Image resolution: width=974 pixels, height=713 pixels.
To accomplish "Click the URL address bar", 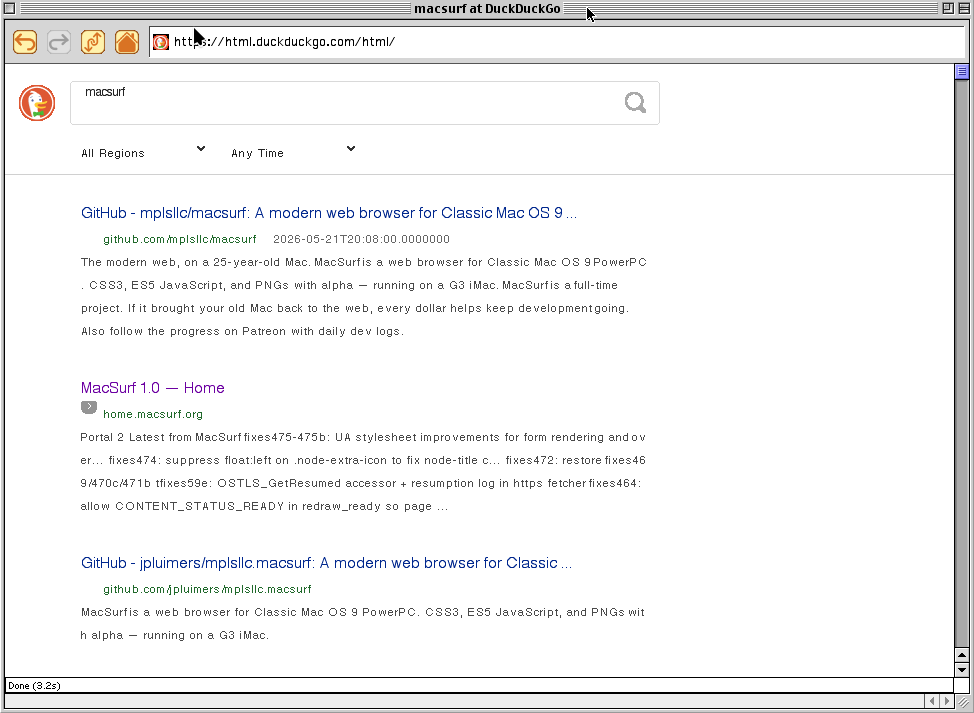I will [x=556, y=42].
